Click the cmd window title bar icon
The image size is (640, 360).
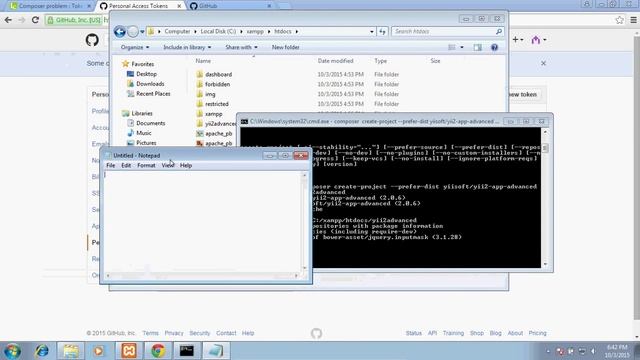pyautogui.click(x=244, y=122)
